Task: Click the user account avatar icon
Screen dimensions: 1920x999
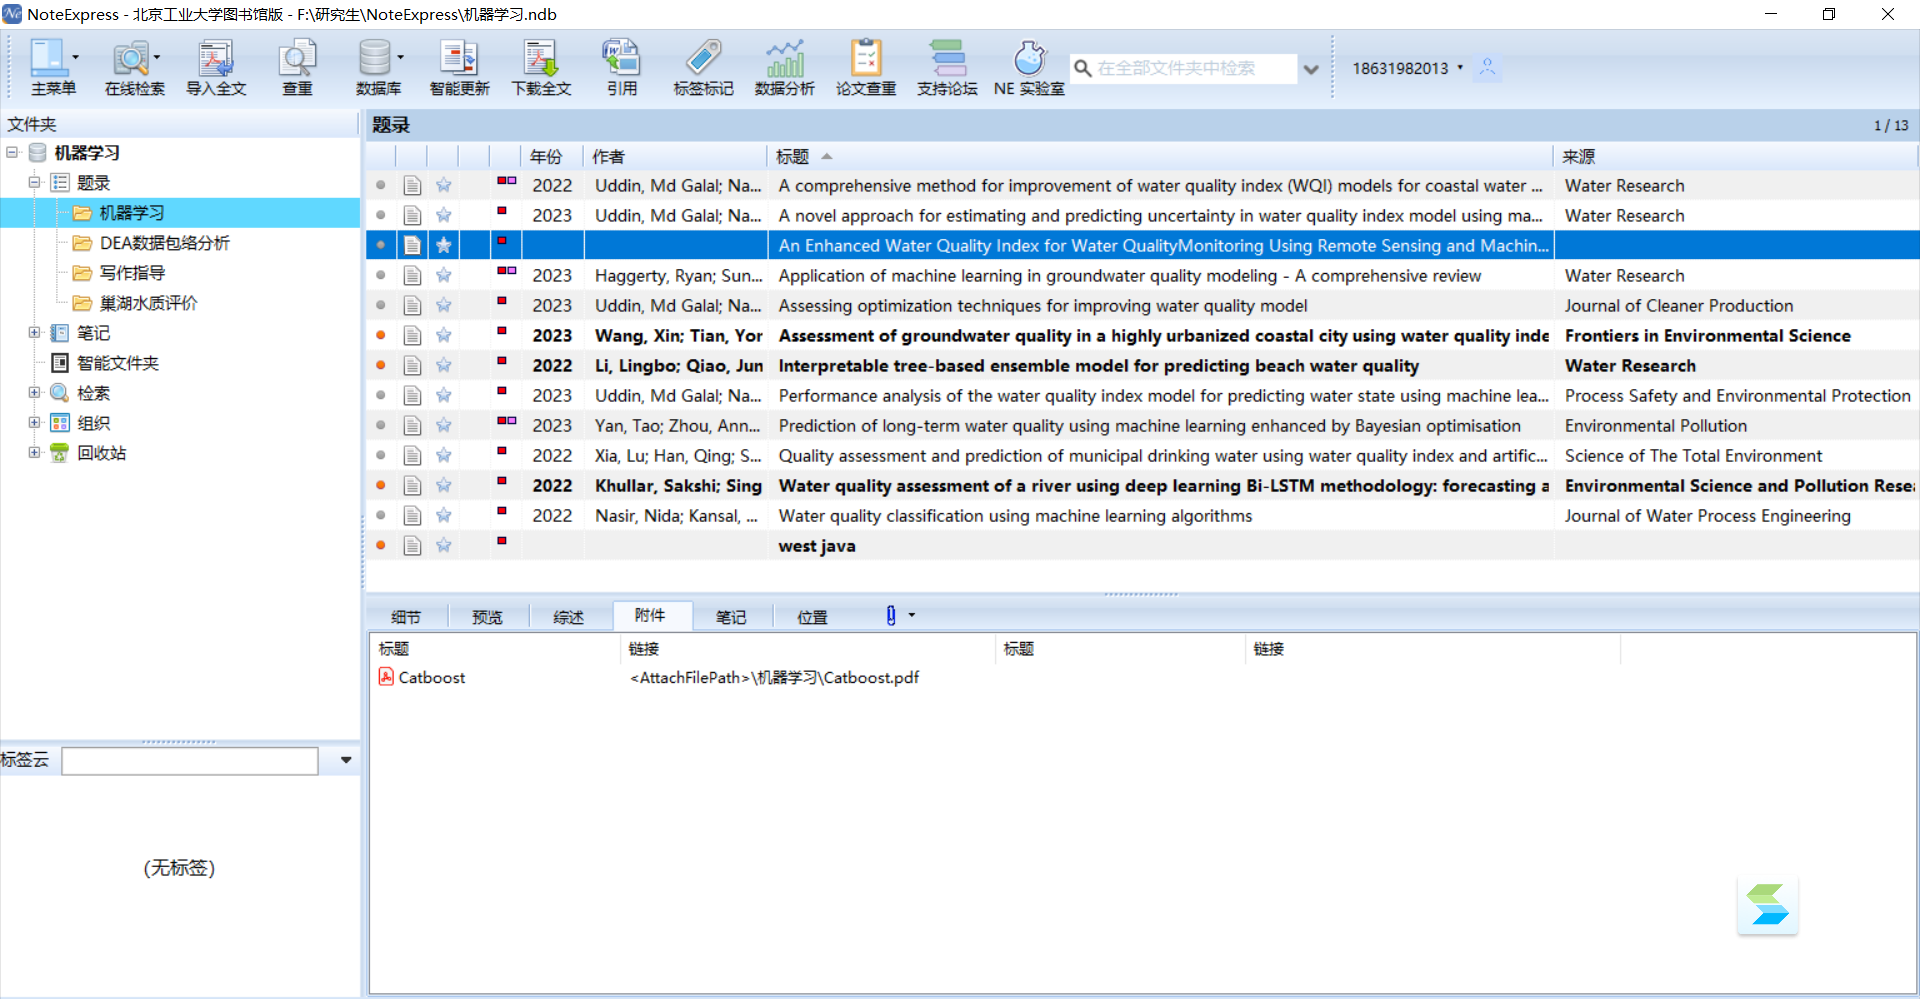Action: 1487,68
